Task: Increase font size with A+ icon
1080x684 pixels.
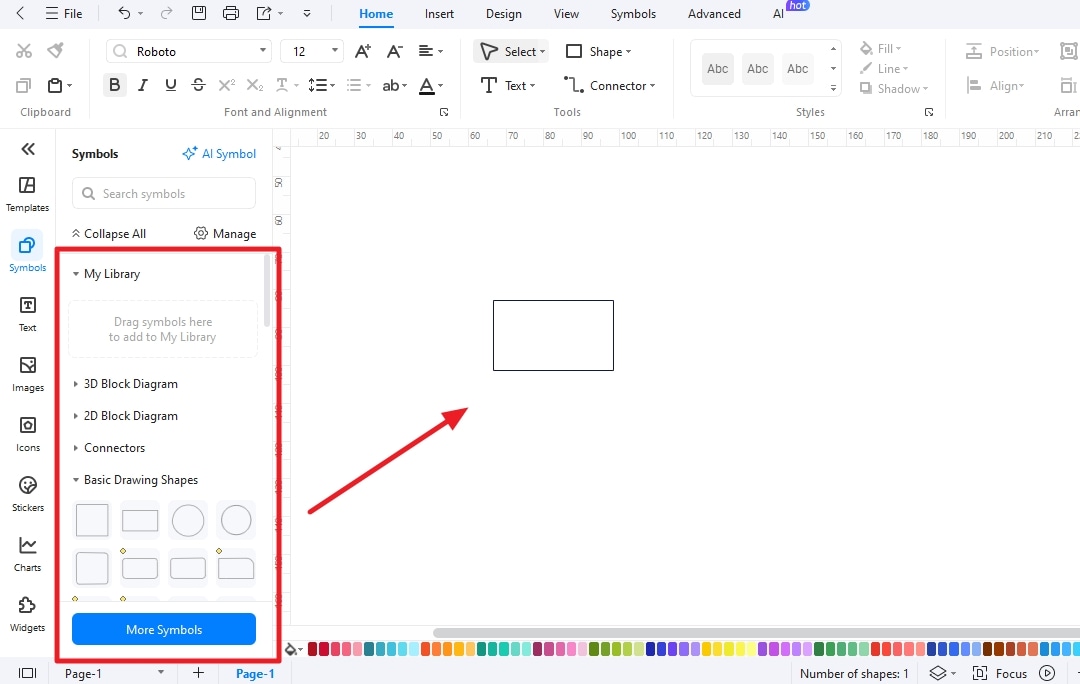Action: pos(362,51)
